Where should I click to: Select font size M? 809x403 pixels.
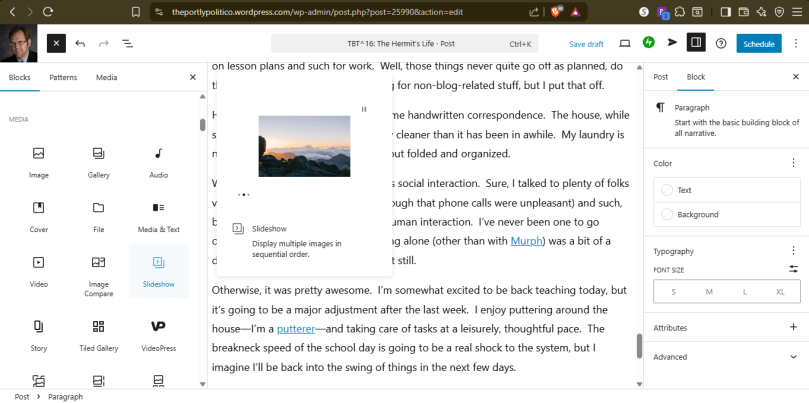point(708,291)
